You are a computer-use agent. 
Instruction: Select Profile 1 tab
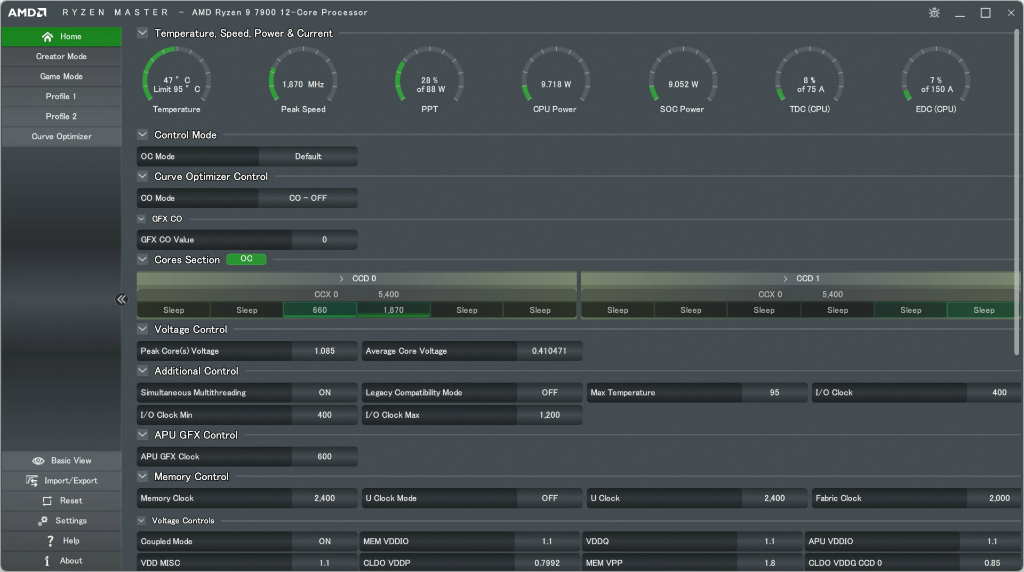coord(61,97)
